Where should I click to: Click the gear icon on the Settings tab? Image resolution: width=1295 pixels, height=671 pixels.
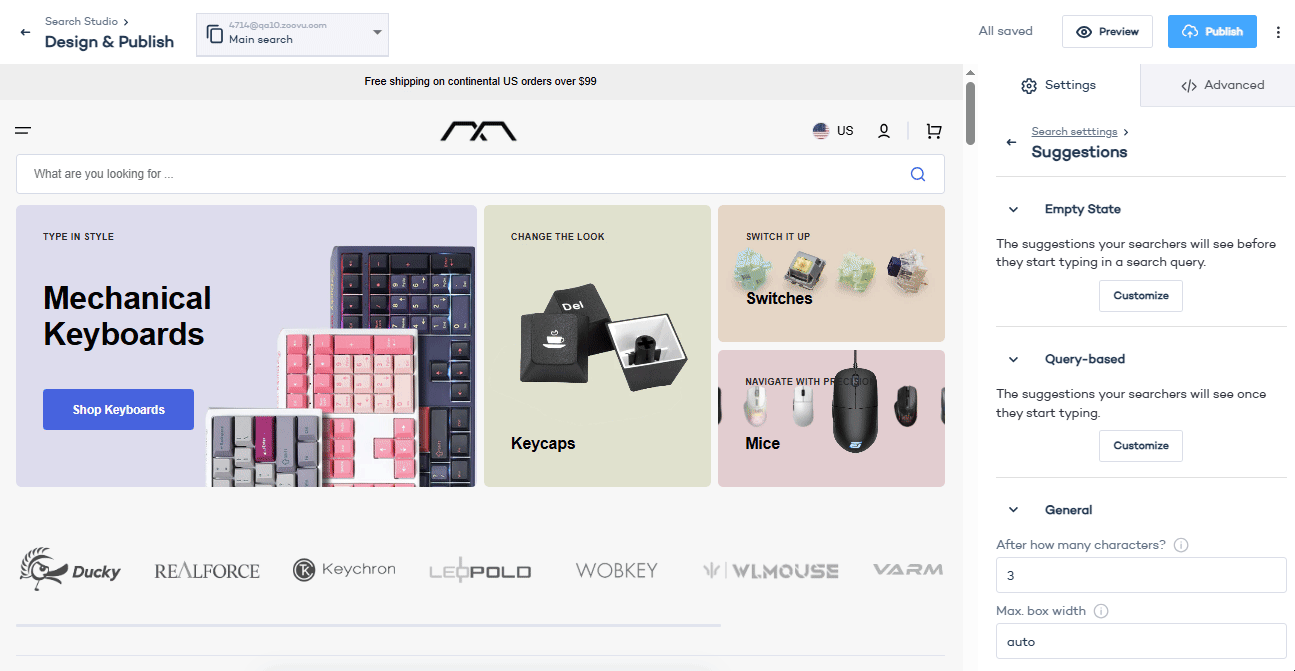(1029, 85)
